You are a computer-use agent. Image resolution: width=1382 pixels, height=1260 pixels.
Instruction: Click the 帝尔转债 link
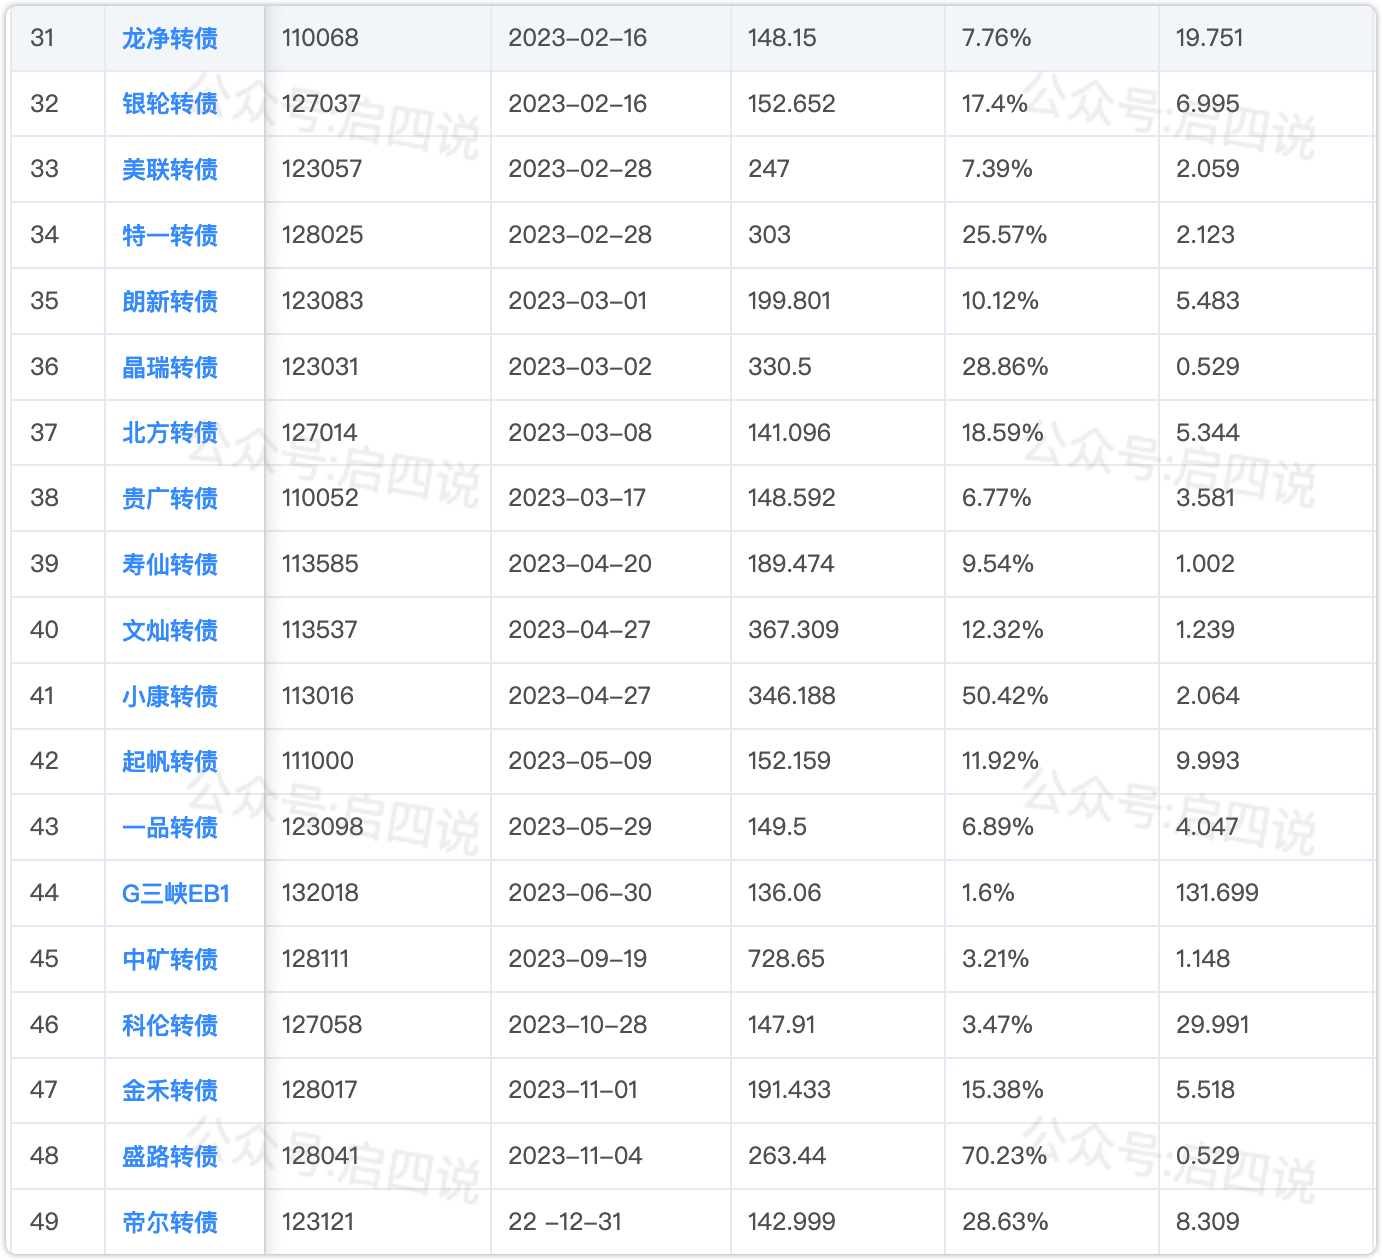coord(170,1222)
